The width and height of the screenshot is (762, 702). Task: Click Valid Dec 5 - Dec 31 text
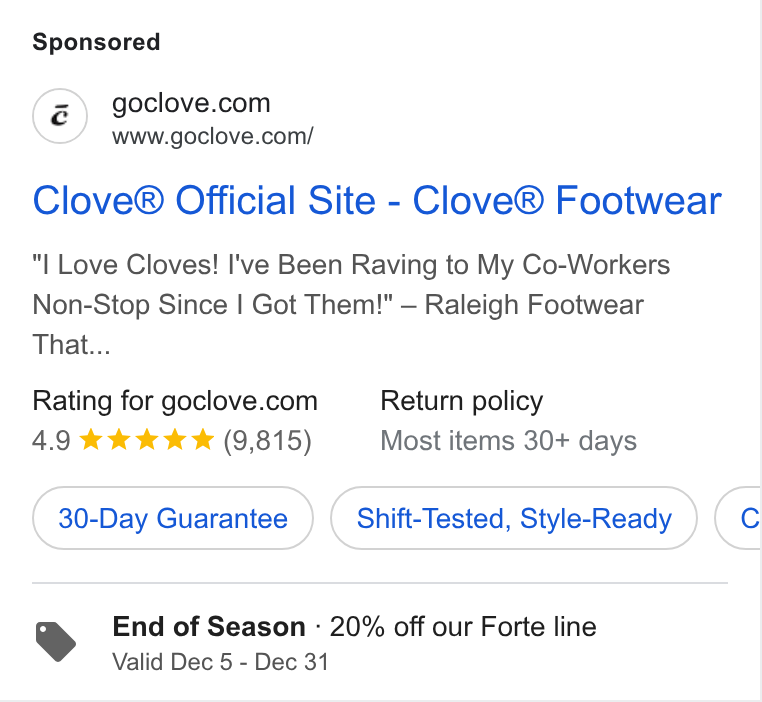click(x=221, y=662)
